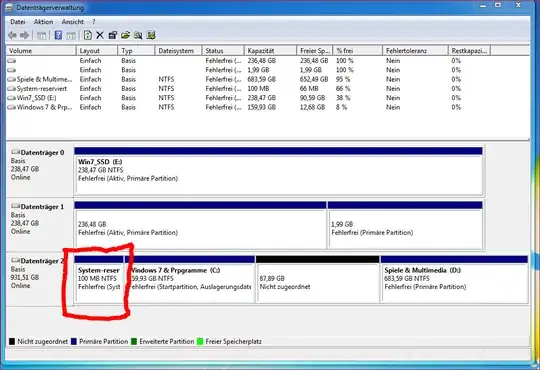Click the Back arrow toolbar icon

(x=12, y=35)
